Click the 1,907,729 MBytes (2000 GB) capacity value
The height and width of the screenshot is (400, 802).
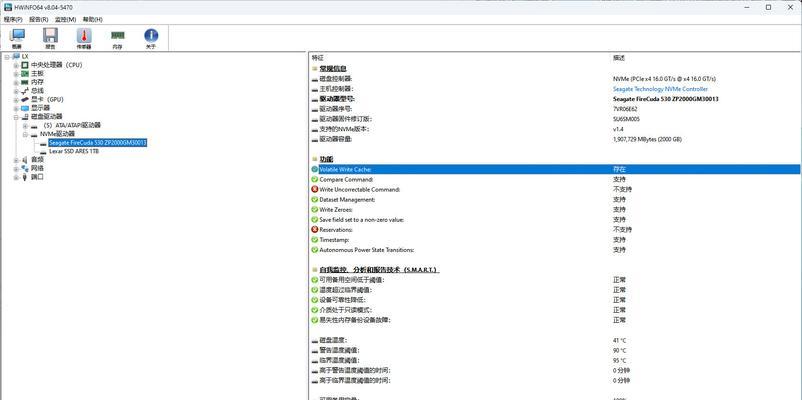click(x=647, y=139)
